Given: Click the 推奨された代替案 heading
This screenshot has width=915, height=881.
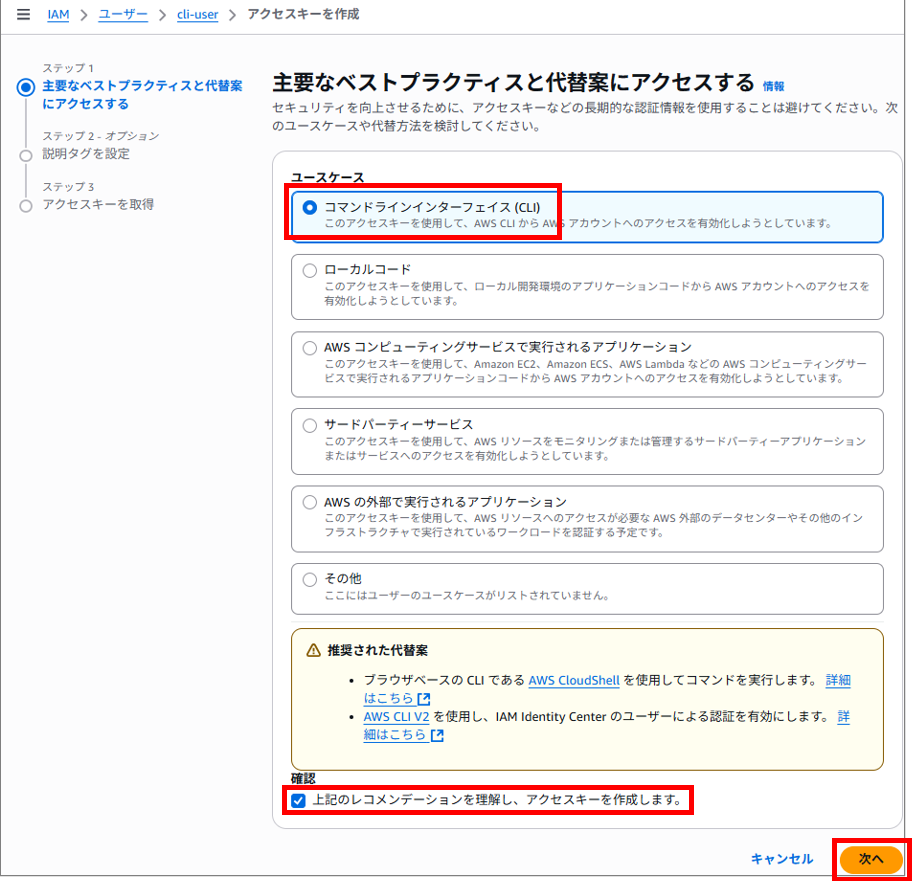Looking at the screenshot, I should click(378, 650).
